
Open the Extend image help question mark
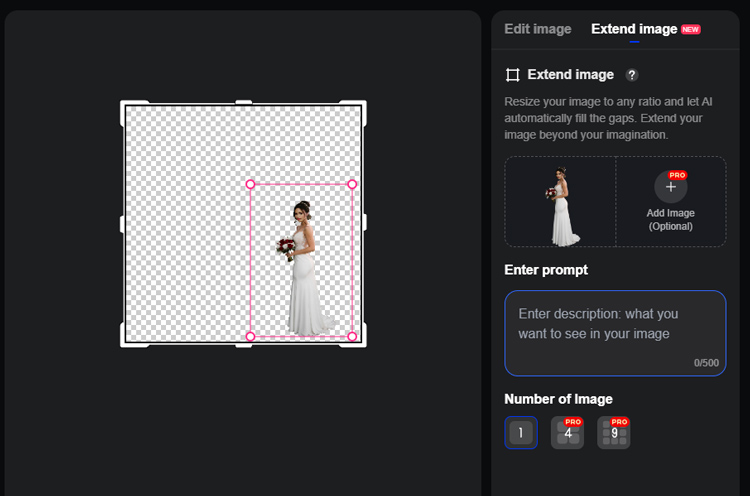pyautogui.click(x=632, y=75)
